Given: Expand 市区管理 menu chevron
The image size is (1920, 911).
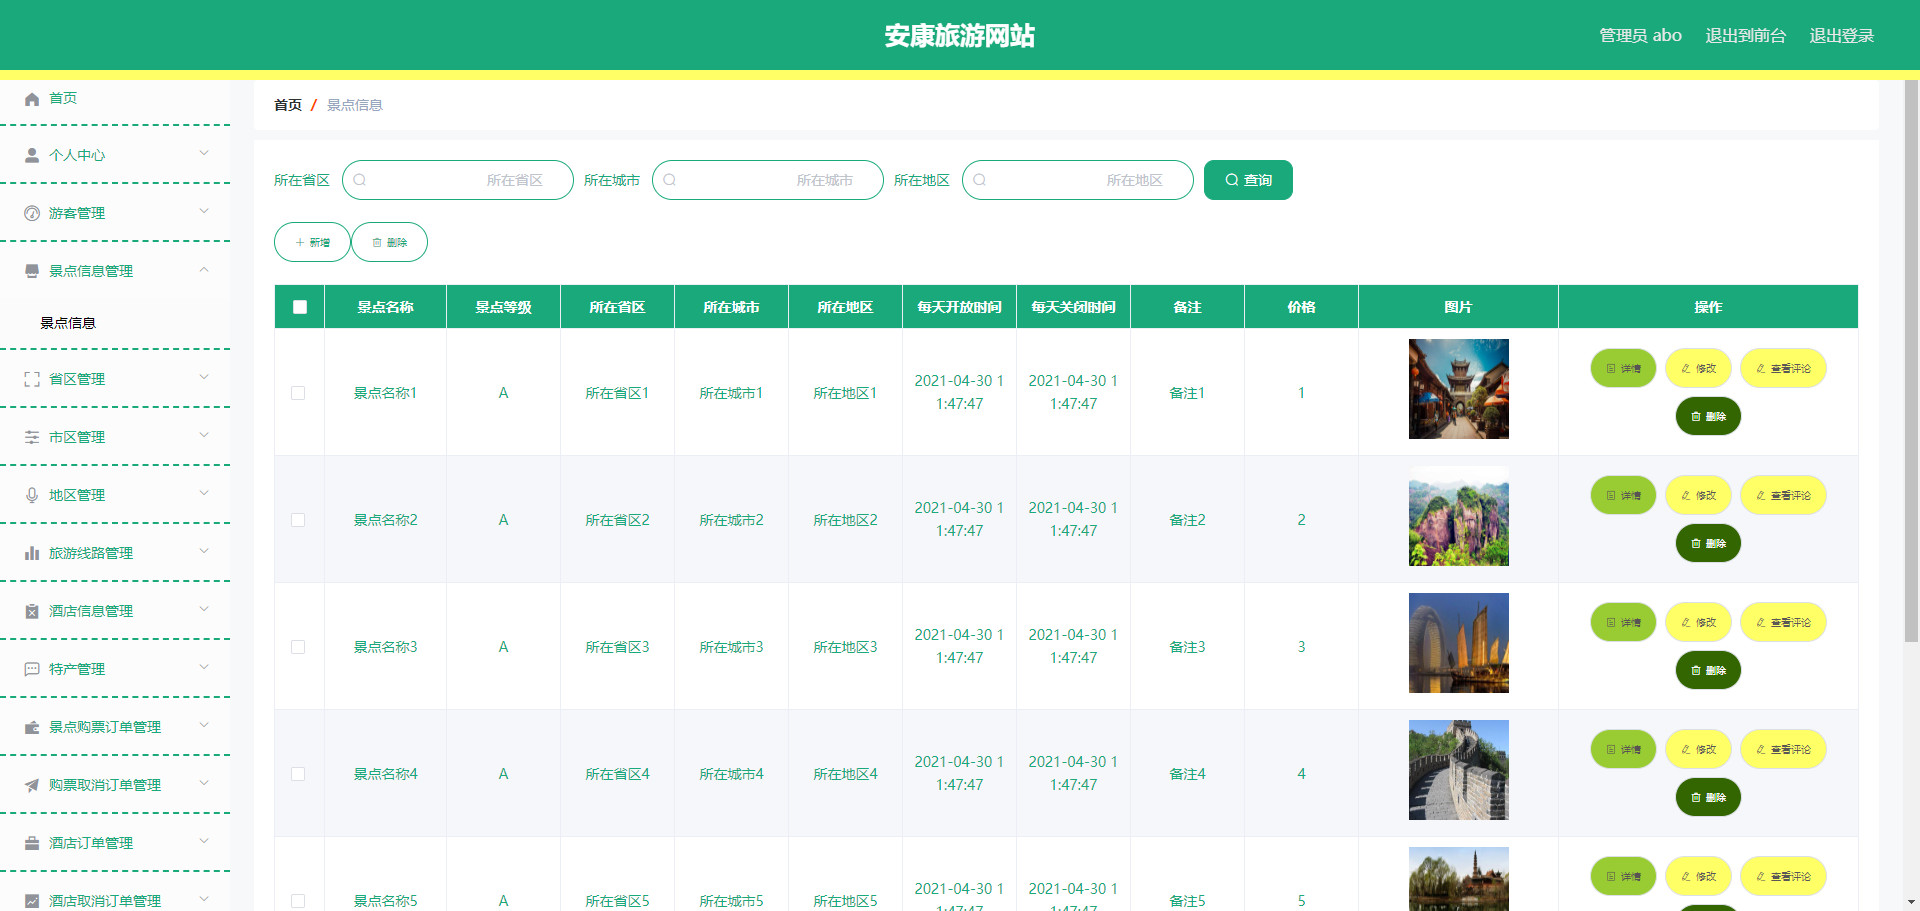Looking at the screenshot, I should click(x=204, y=435).
